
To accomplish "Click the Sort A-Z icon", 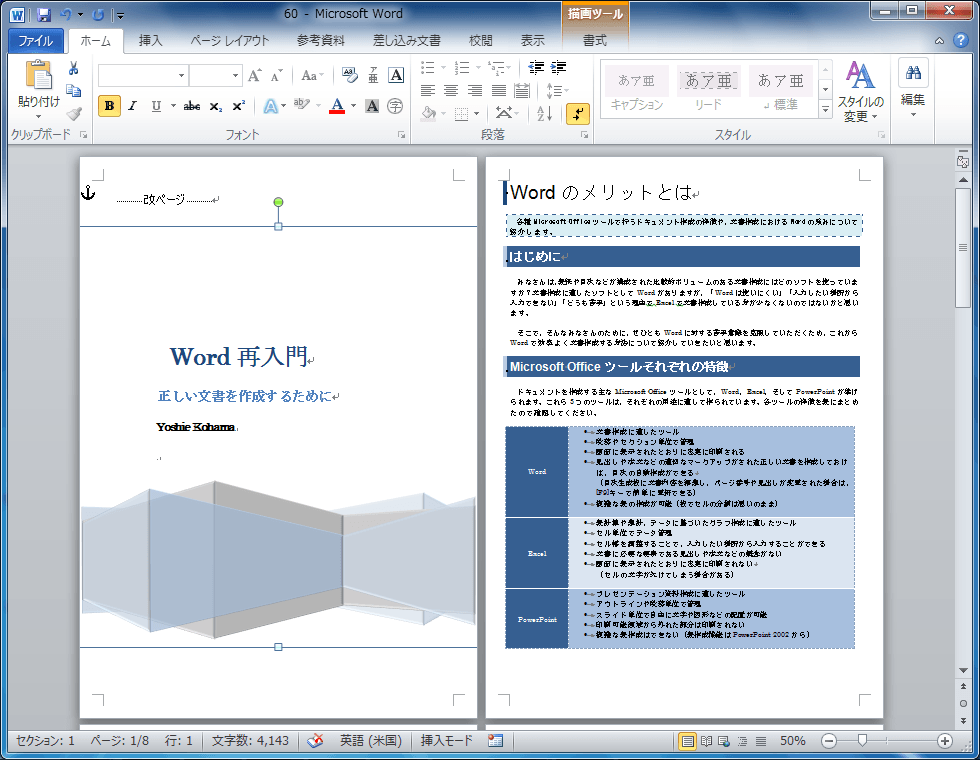I will [544, 113].
